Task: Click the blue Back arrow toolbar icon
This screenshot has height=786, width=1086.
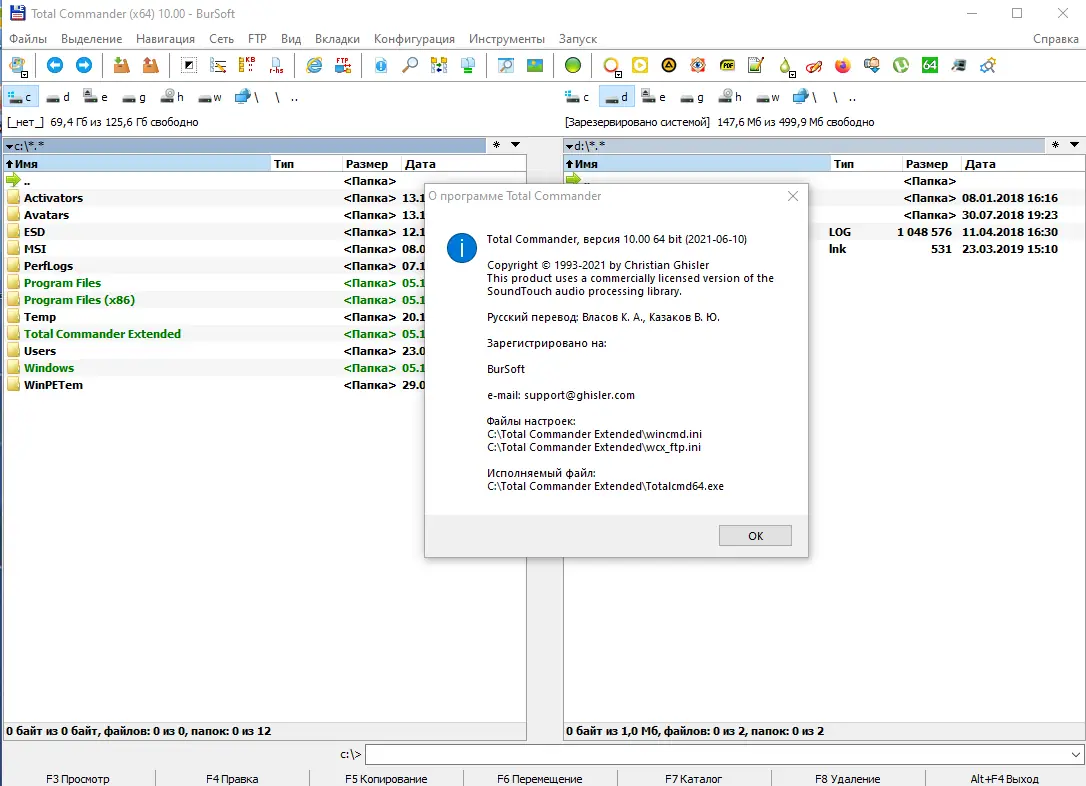Action: click(x=55, y=65)
